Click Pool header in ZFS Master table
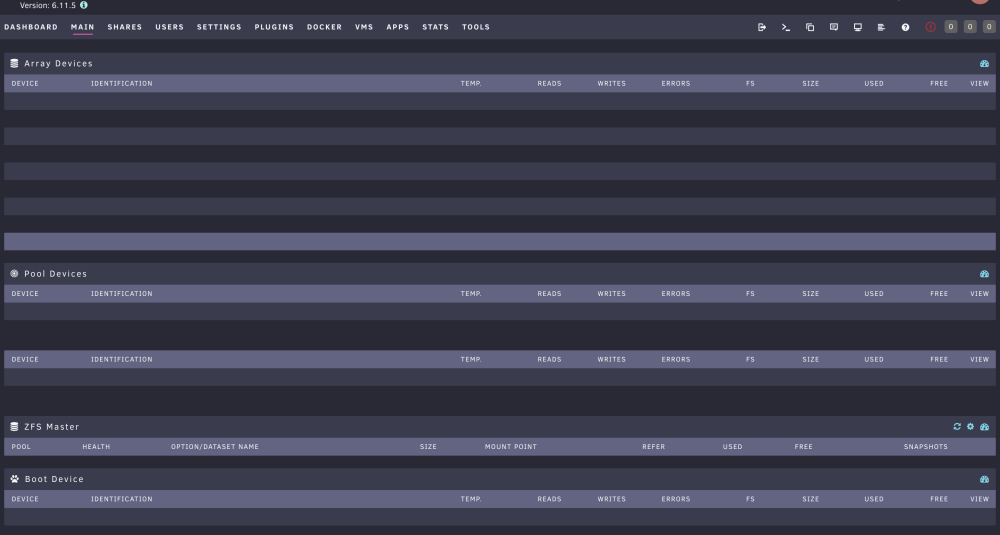 (x=21, y=447)
